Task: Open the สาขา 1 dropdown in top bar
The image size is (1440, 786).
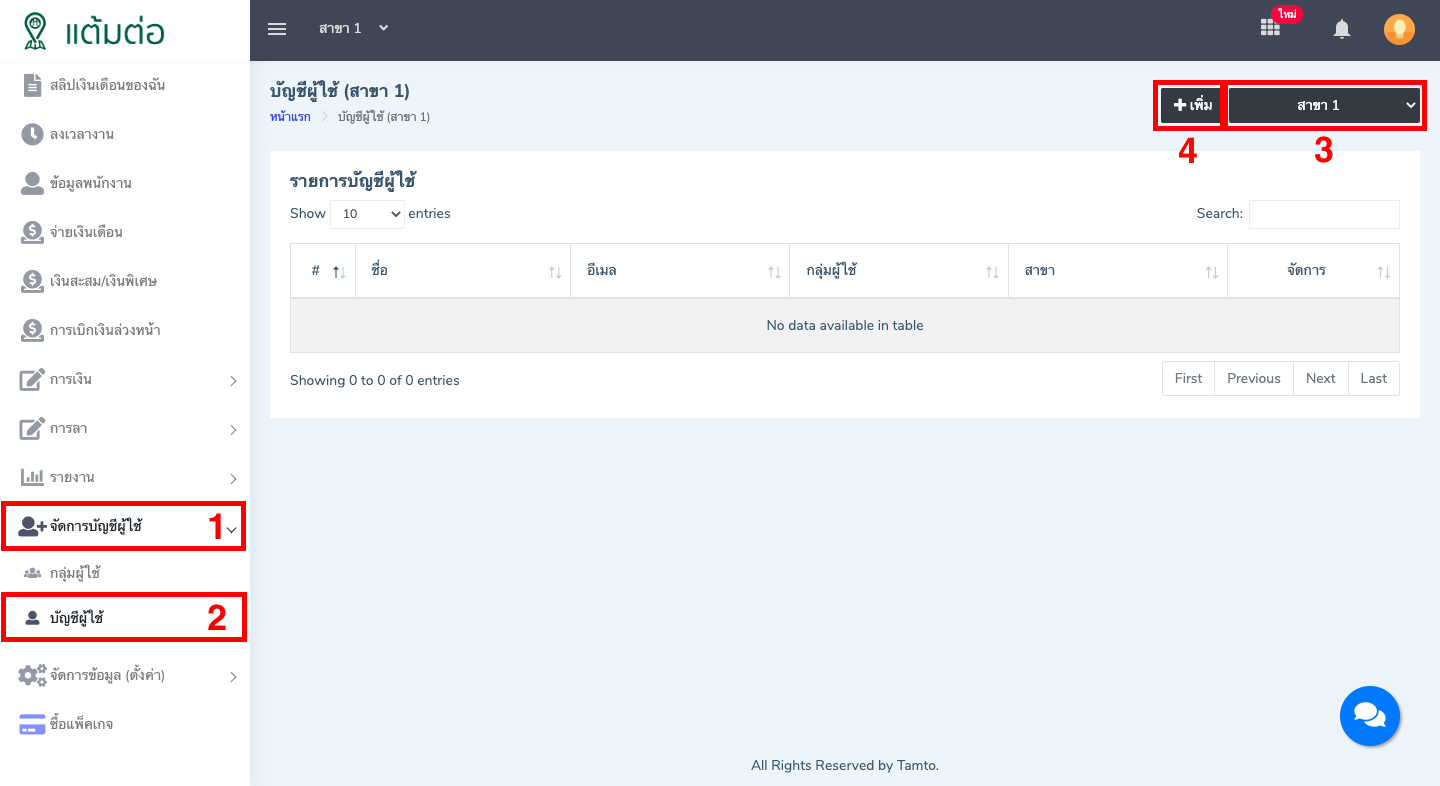Action: 353,29
